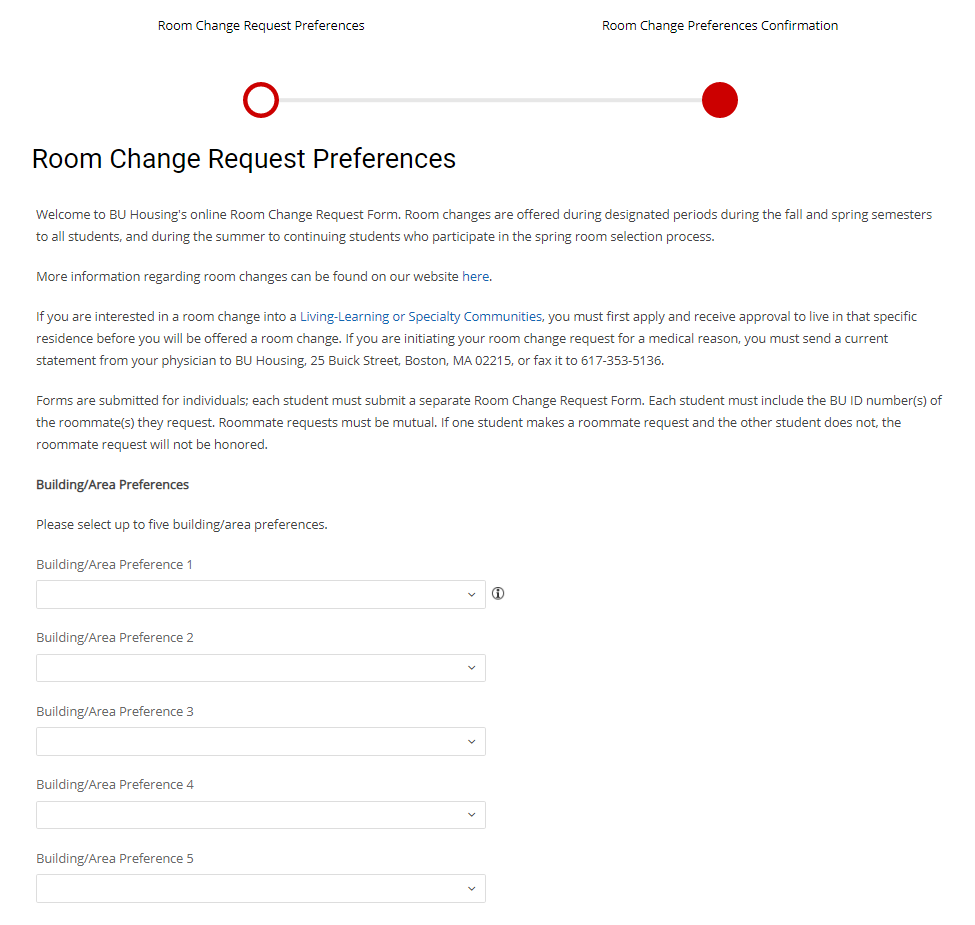Screen dimensions: 975x925
Task: Click the chevron arrow of Preference 2
Action: coord(472,668)
